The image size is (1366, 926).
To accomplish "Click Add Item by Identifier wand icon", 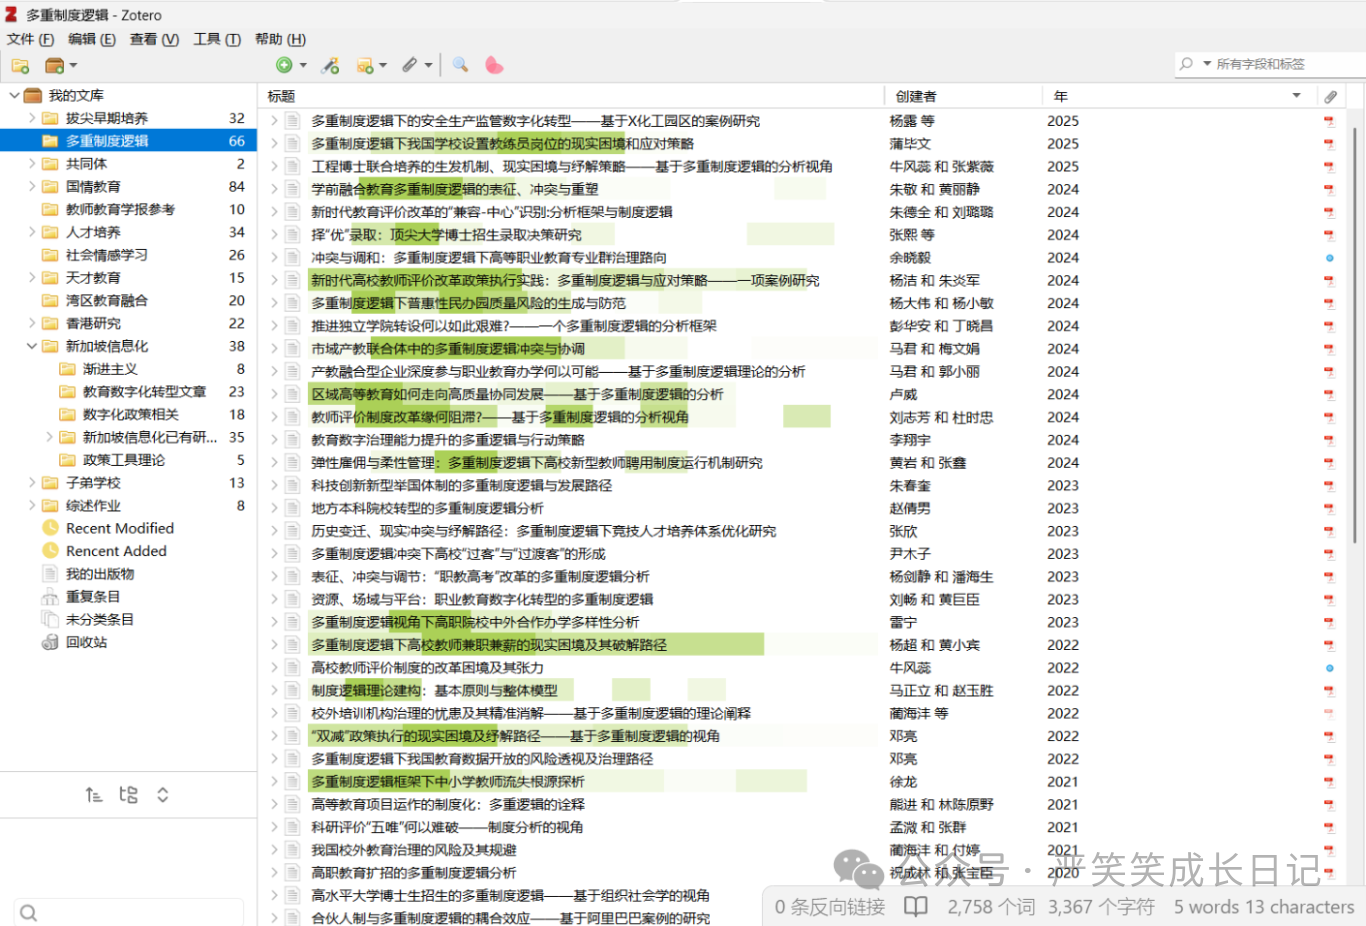I will point(330,66).
